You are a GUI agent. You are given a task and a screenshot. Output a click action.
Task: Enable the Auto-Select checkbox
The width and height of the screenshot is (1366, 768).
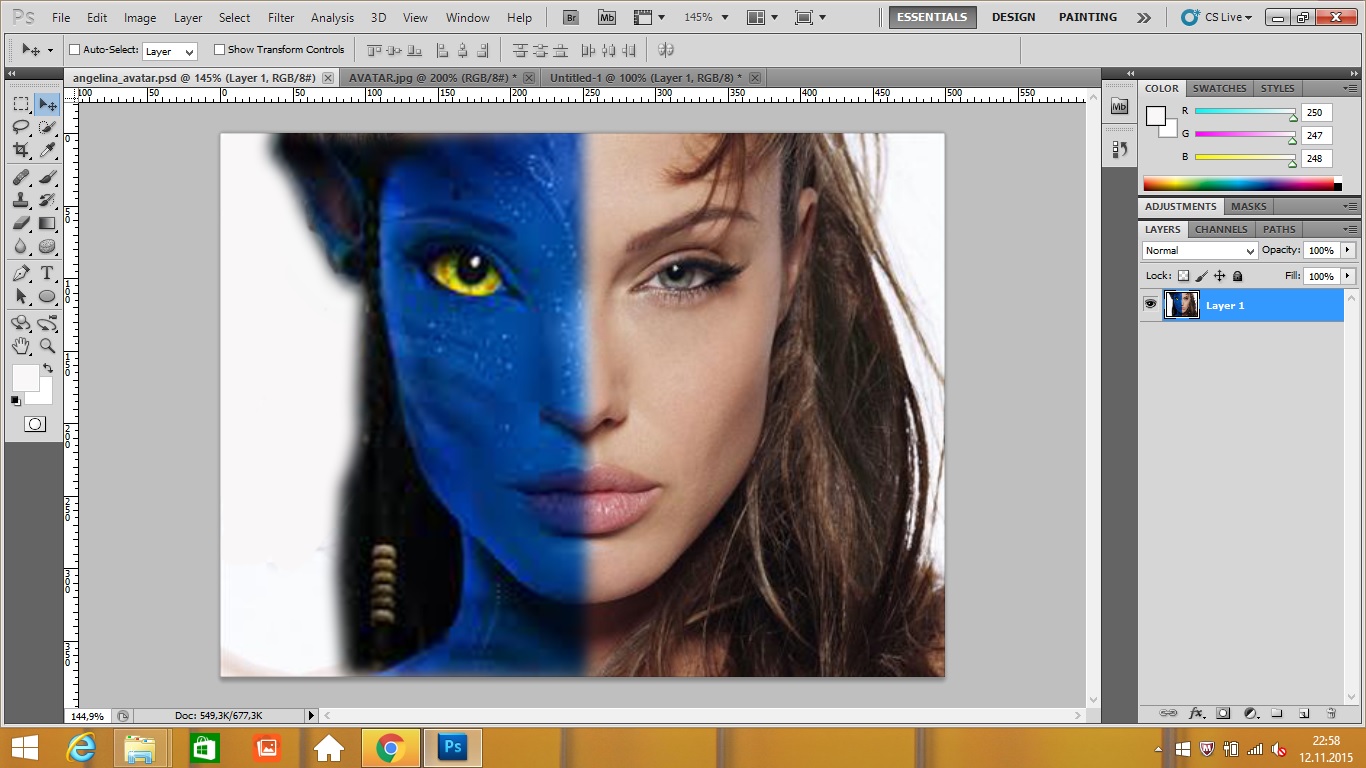tap(74, 49)
